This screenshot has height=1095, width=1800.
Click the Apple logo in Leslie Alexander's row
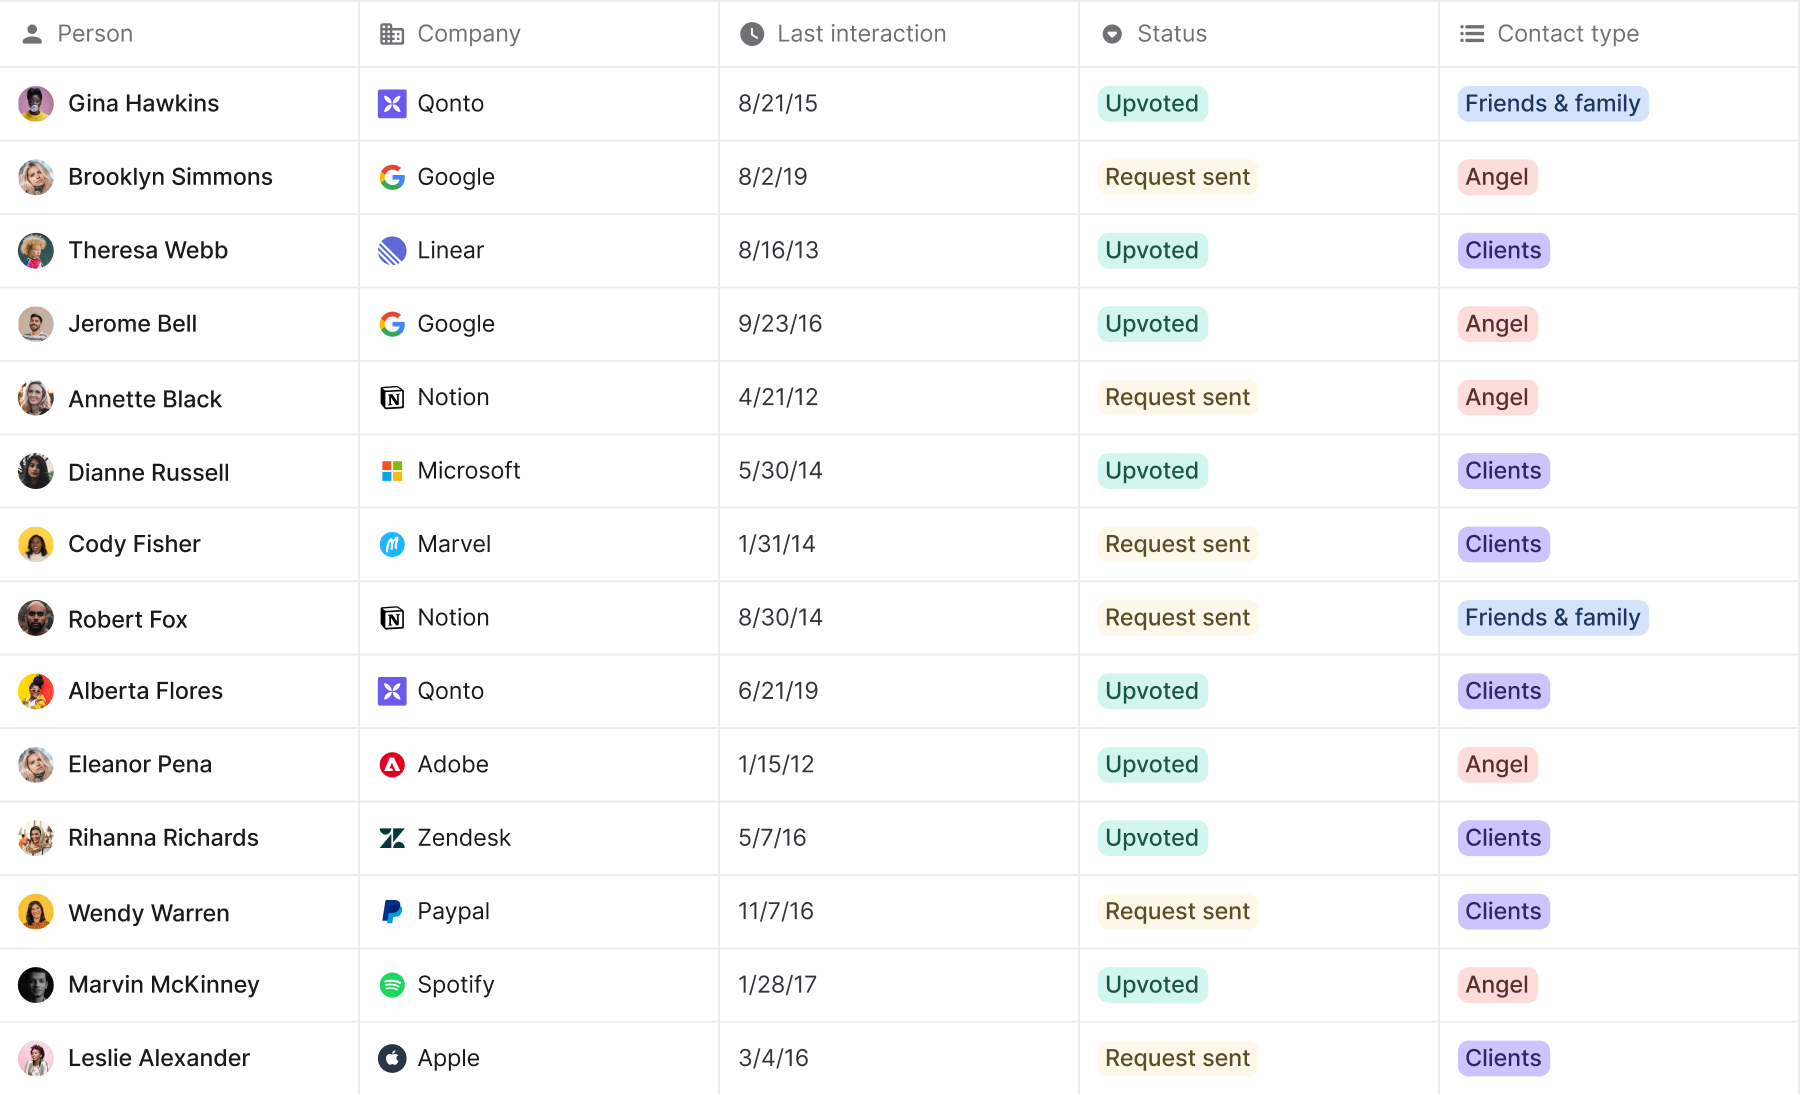(x=392, y=1058)
